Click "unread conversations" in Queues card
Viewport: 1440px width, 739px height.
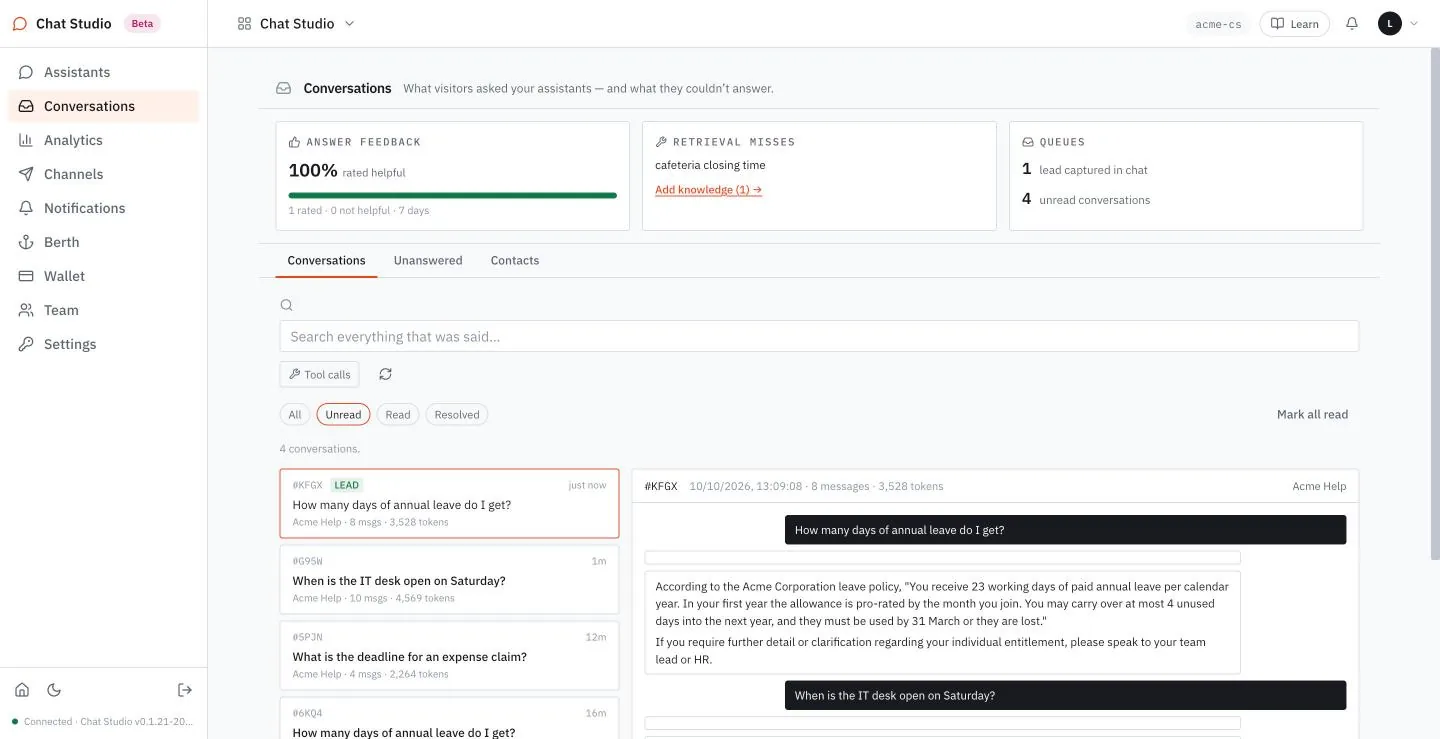coord(1094,200)
